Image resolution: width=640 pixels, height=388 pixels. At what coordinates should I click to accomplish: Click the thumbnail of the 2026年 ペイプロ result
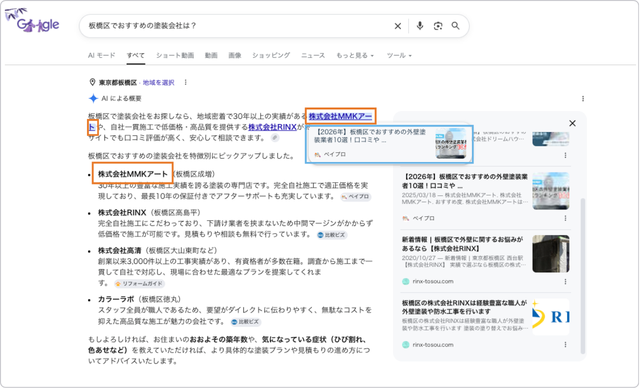coord(551,191)
